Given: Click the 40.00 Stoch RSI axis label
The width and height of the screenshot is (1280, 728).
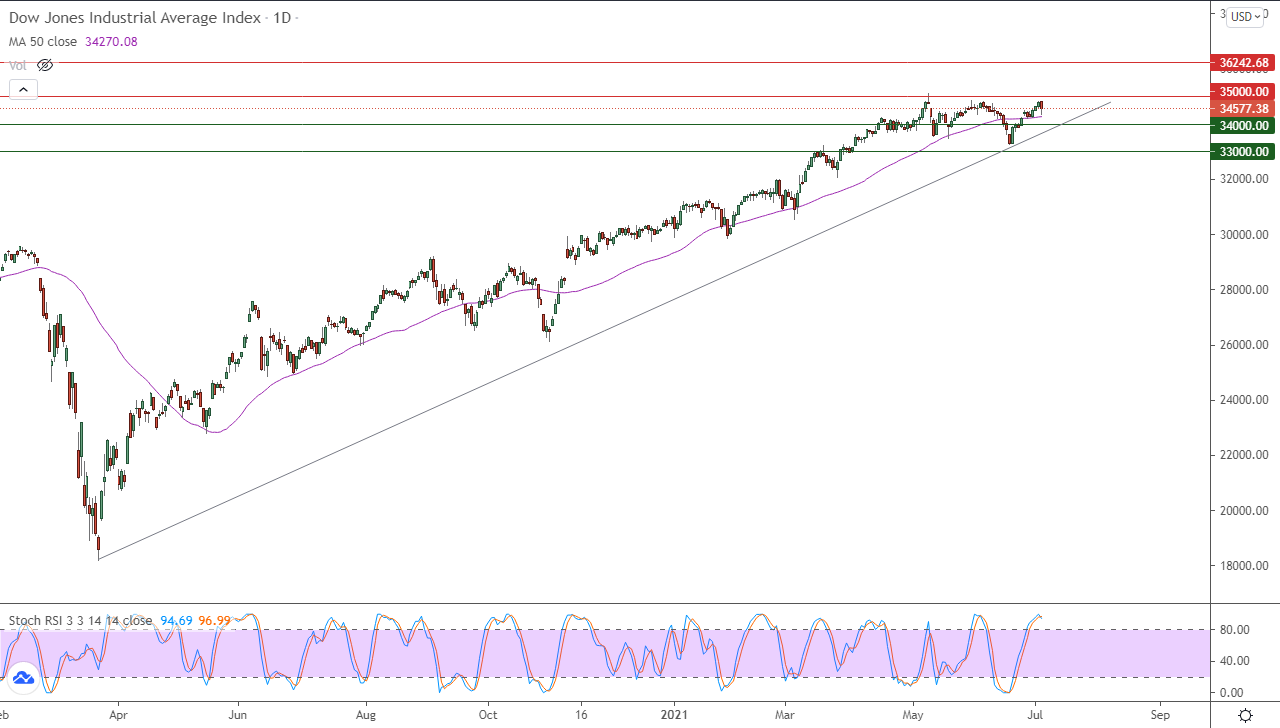Looking at the screenshot, I should coord(1234,661).
